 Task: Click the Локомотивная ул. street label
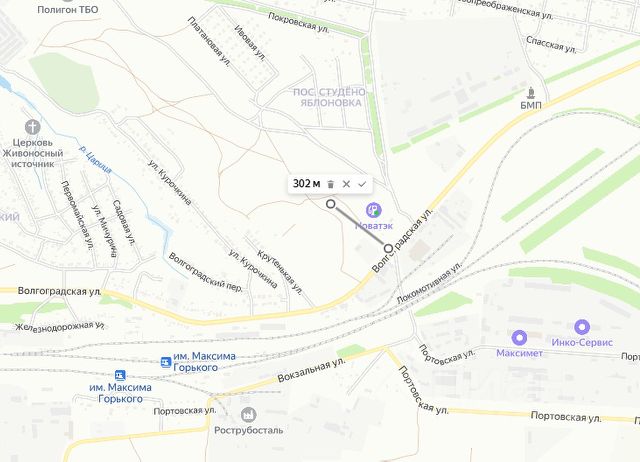pyautogui.click(x=429, y=282)
